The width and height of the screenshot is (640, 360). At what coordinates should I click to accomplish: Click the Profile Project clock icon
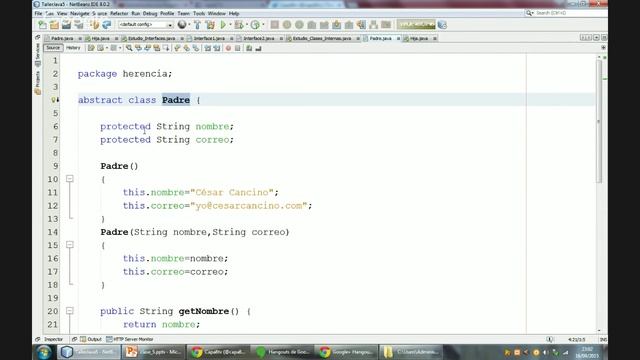point(255,25)
